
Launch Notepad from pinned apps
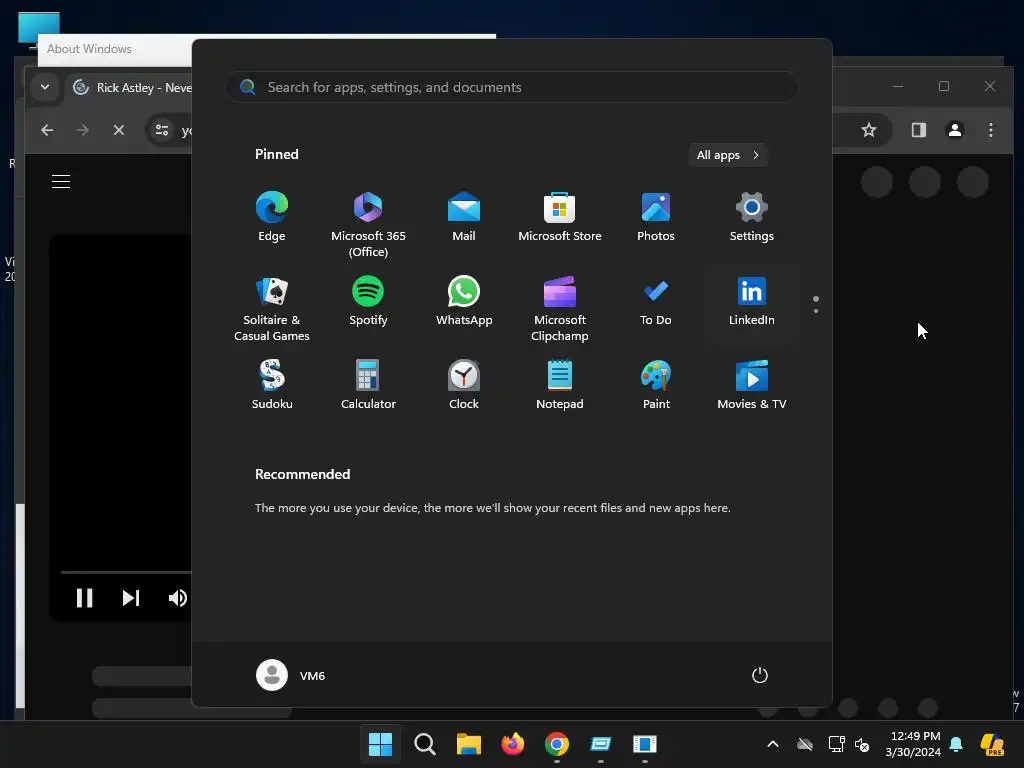coord(560,385)
